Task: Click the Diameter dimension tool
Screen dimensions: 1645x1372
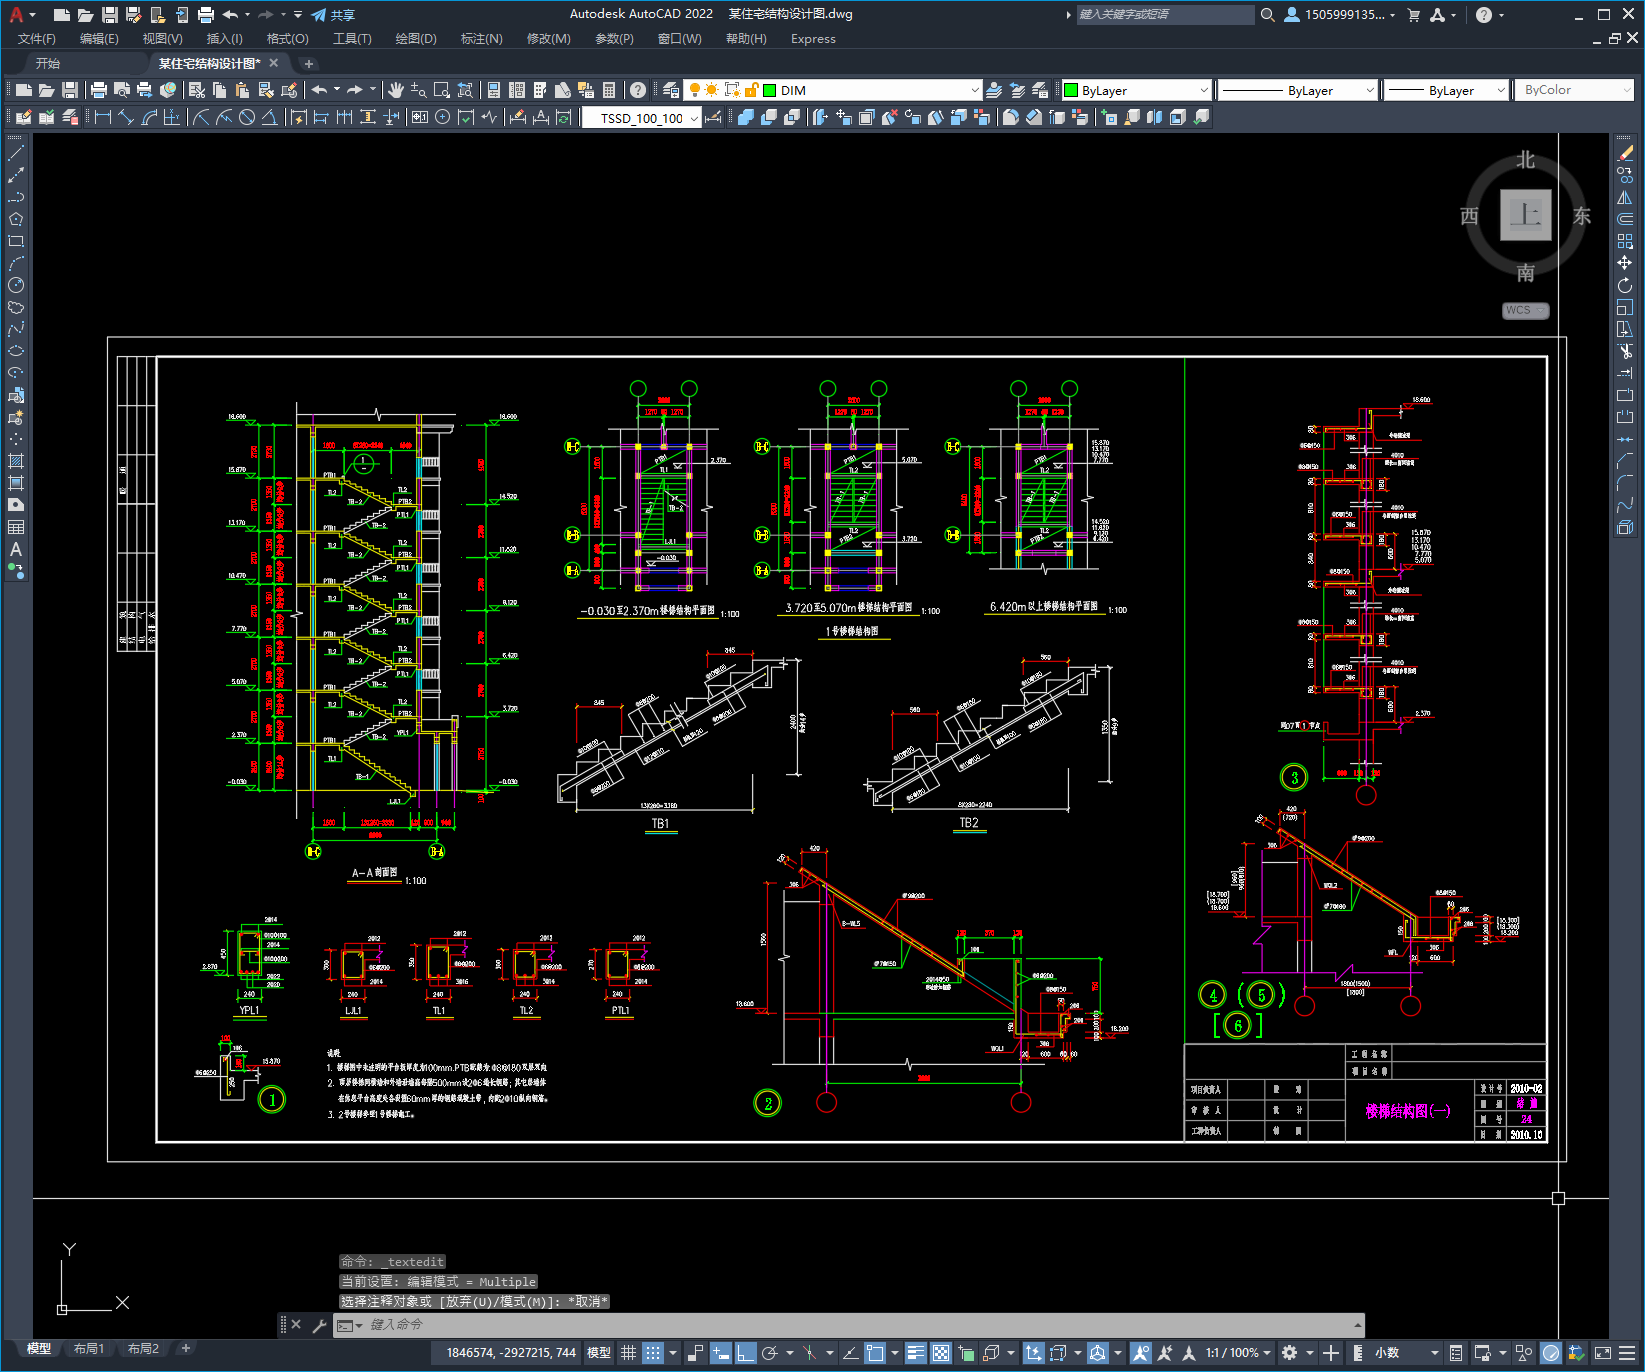Action: (247, 117)
